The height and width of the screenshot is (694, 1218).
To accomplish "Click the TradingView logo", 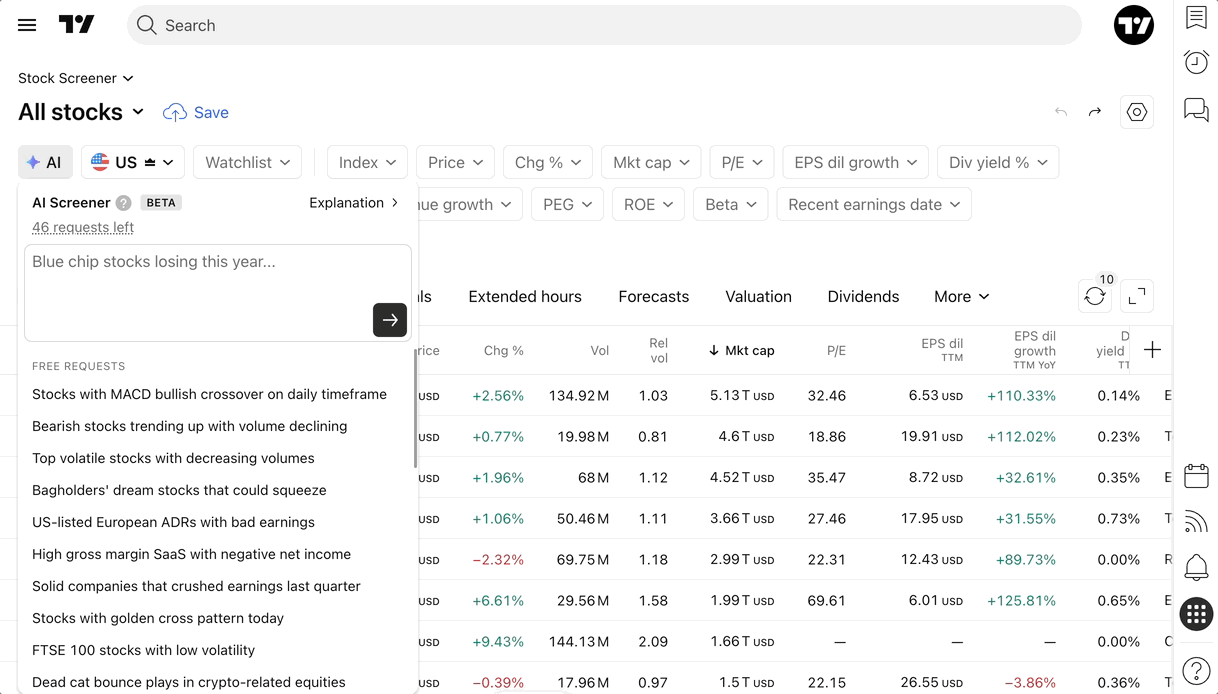I will click(x=76, y=25).
